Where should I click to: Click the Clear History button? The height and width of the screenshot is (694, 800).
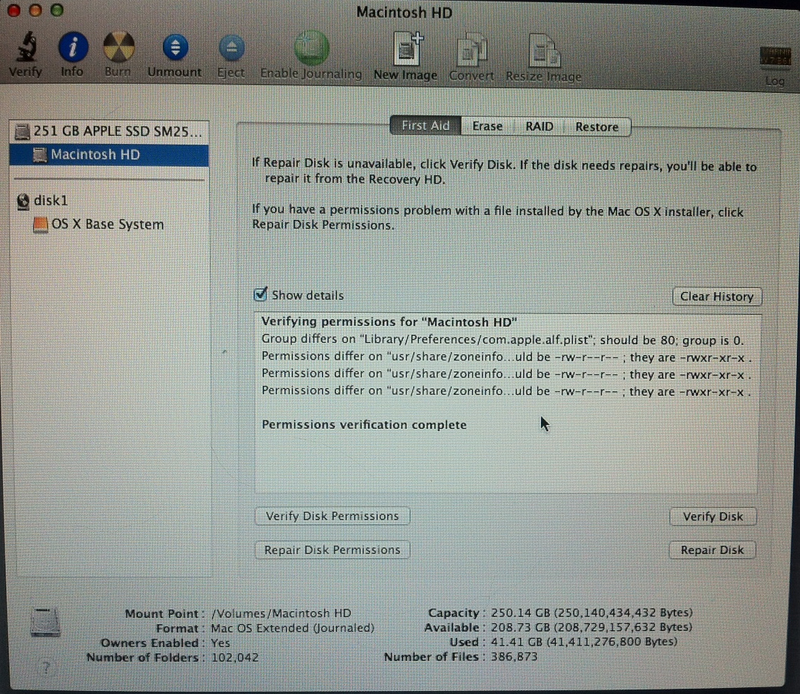[717, 296]
